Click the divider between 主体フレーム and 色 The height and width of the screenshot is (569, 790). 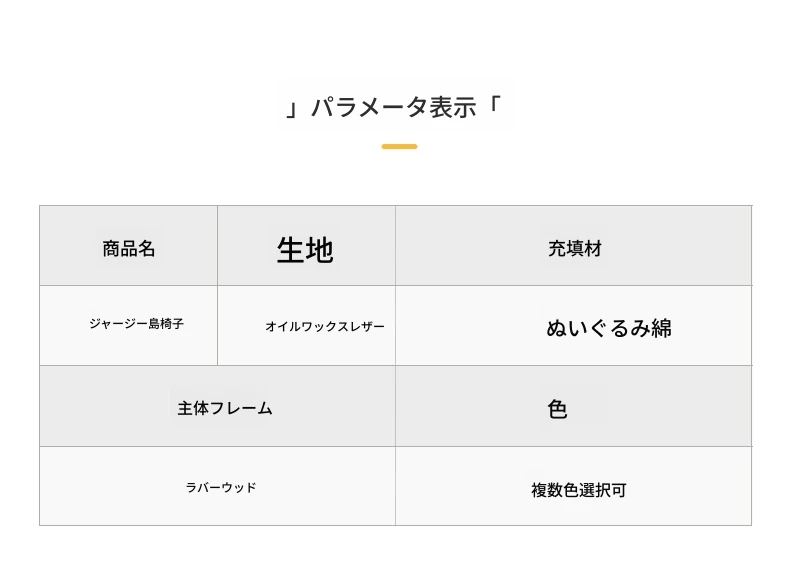point(395,406)
